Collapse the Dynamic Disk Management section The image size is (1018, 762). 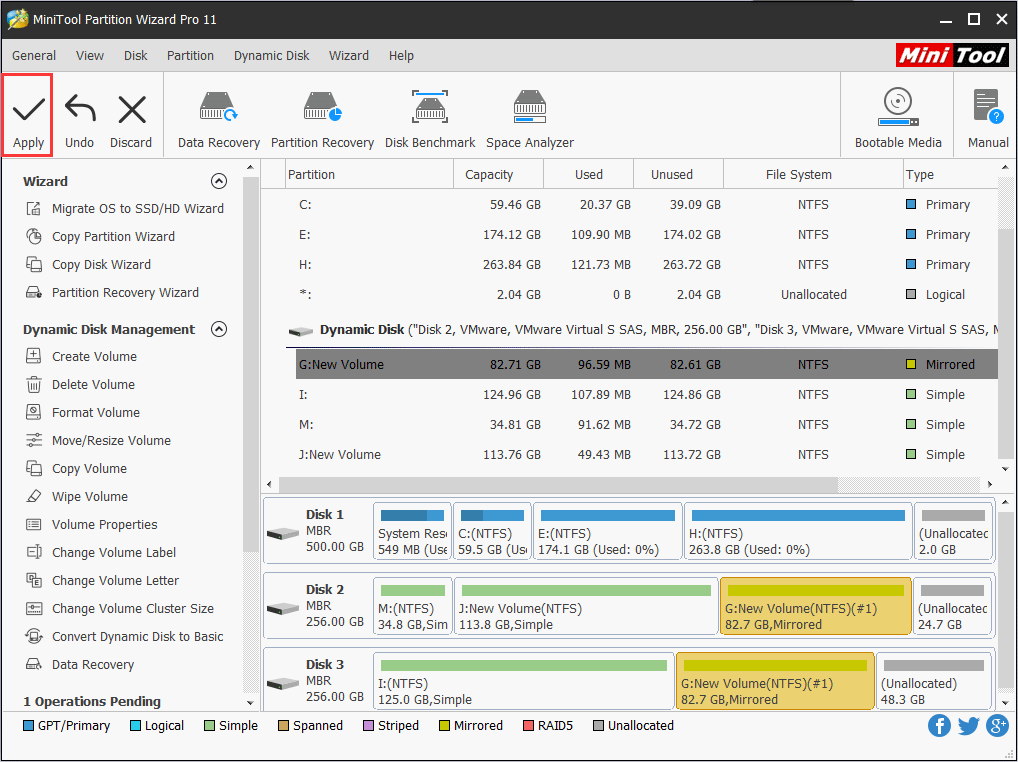coord(219,329)
